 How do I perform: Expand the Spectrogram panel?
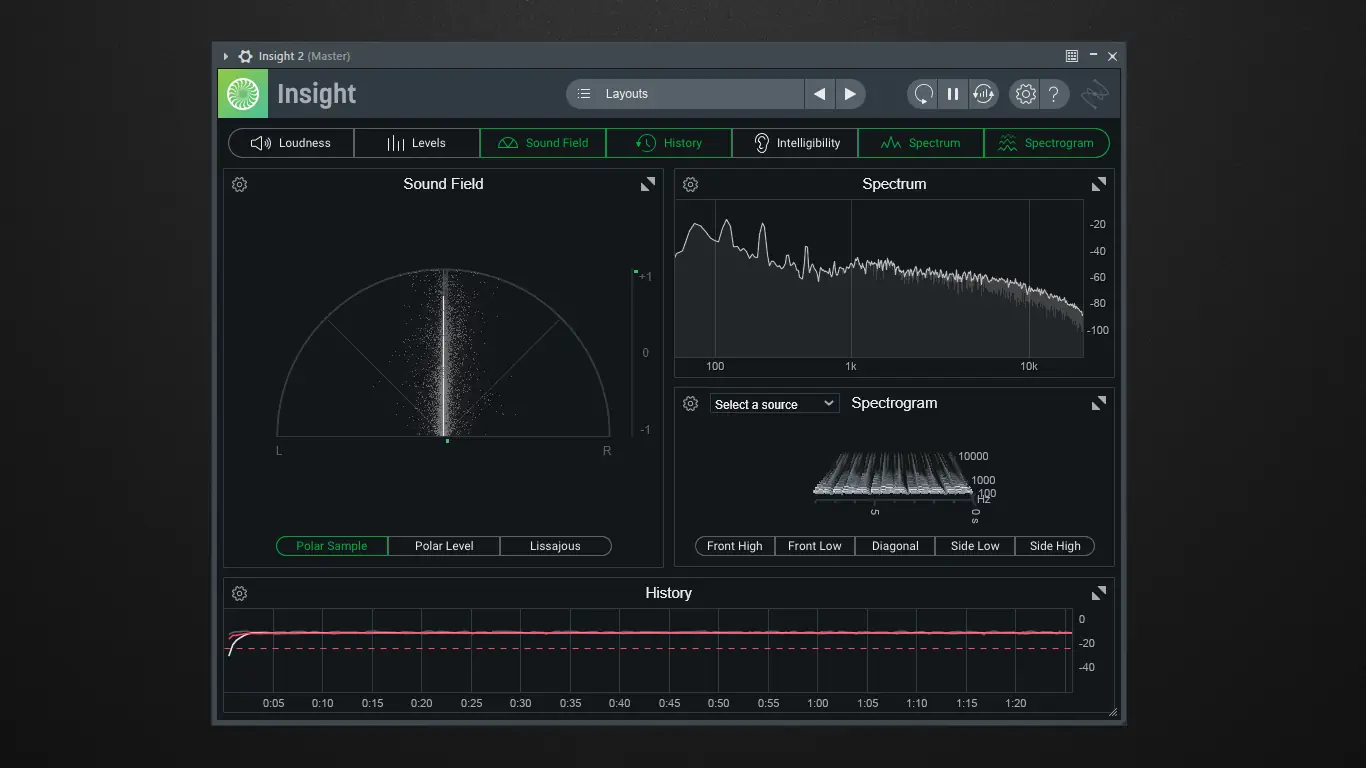(x=1099, y=403)
